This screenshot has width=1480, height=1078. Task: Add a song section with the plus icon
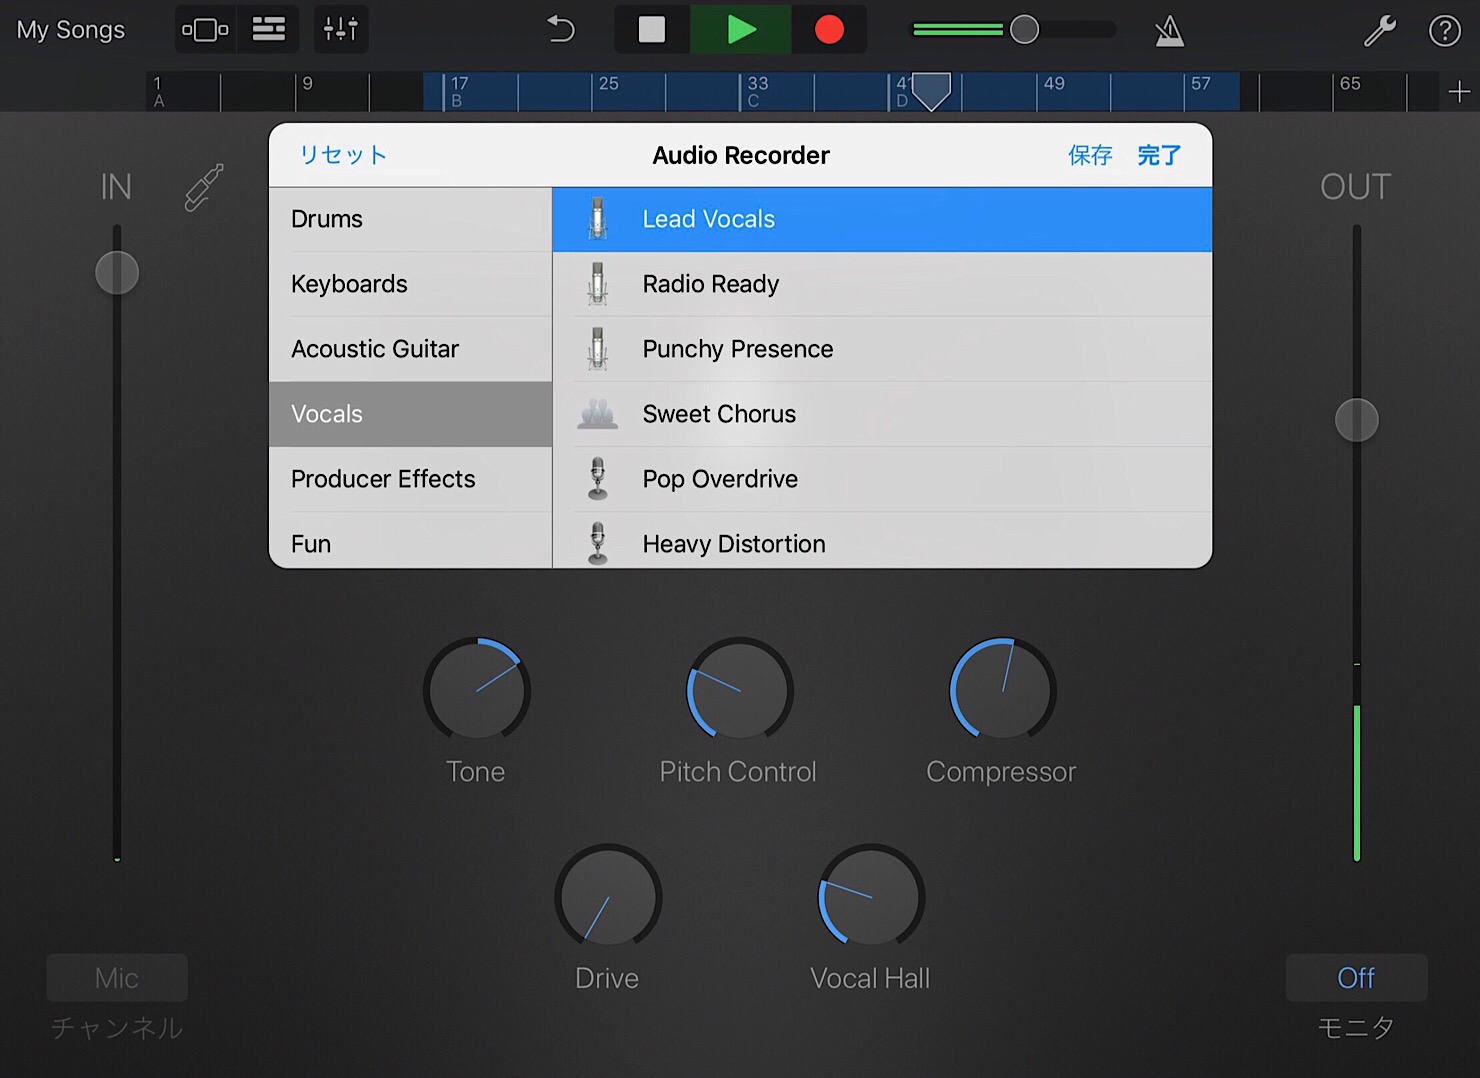pyautogui.click(x=1459, y=92)
